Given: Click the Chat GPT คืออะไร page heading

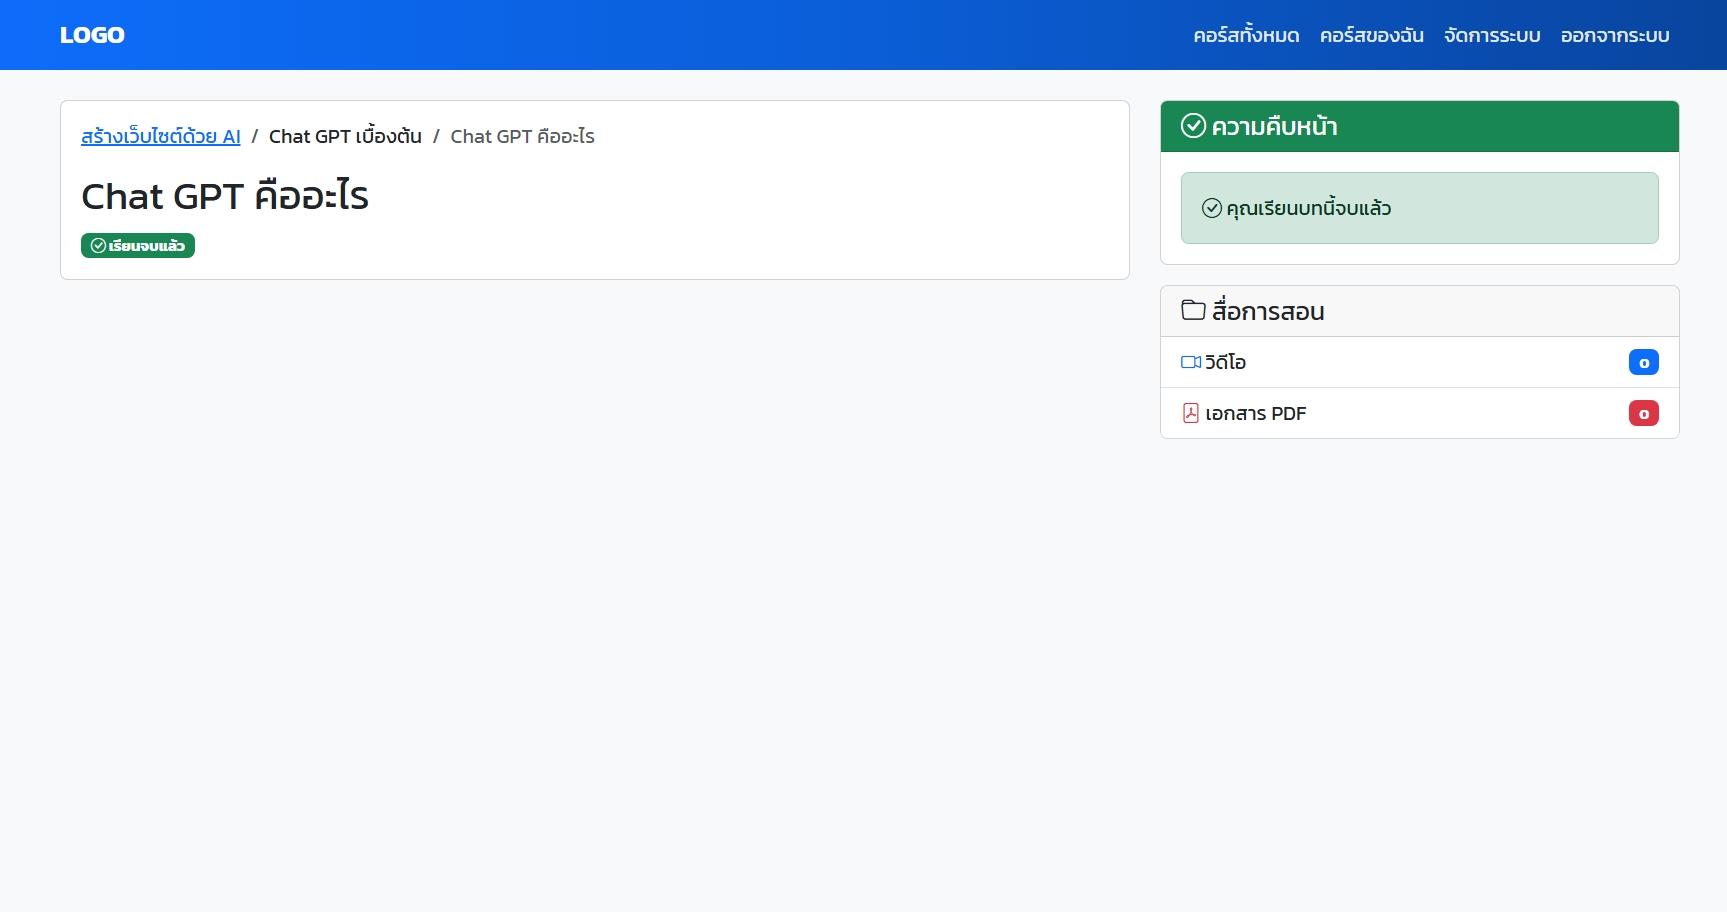Looking at the screenshot, I should pos(225,196).
